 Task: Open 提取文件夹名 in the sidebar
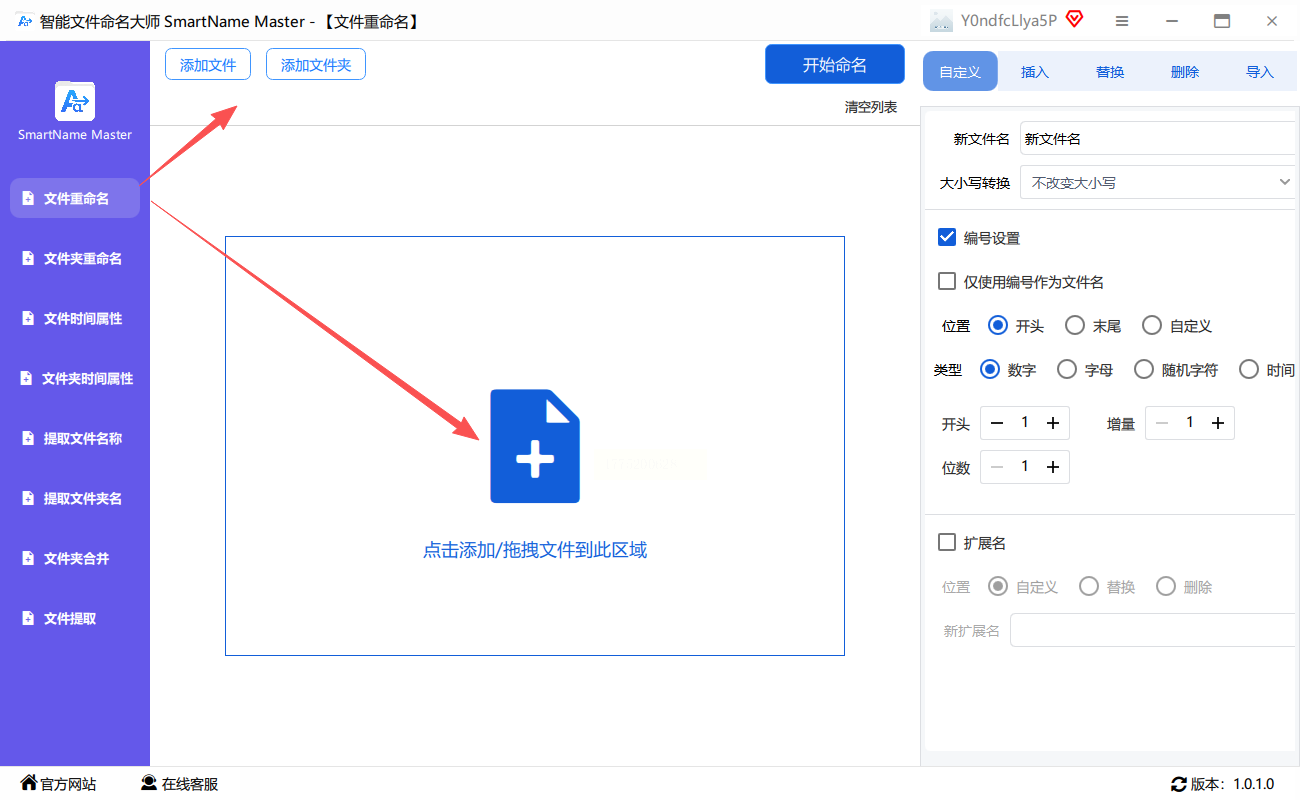tap(75, 498)
